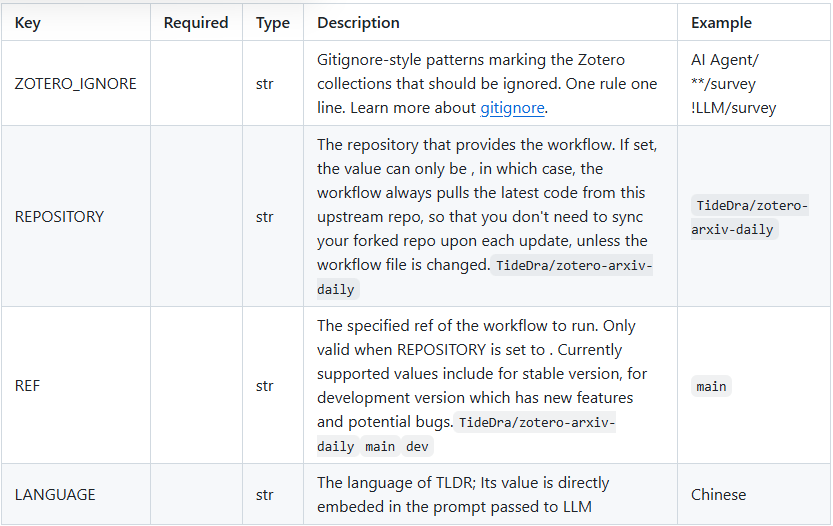Click TideDra/zotero-arxiv-daily code in REPOSITORY Example cell
Screen dimensions: 833x526
[x=750, y=217]
